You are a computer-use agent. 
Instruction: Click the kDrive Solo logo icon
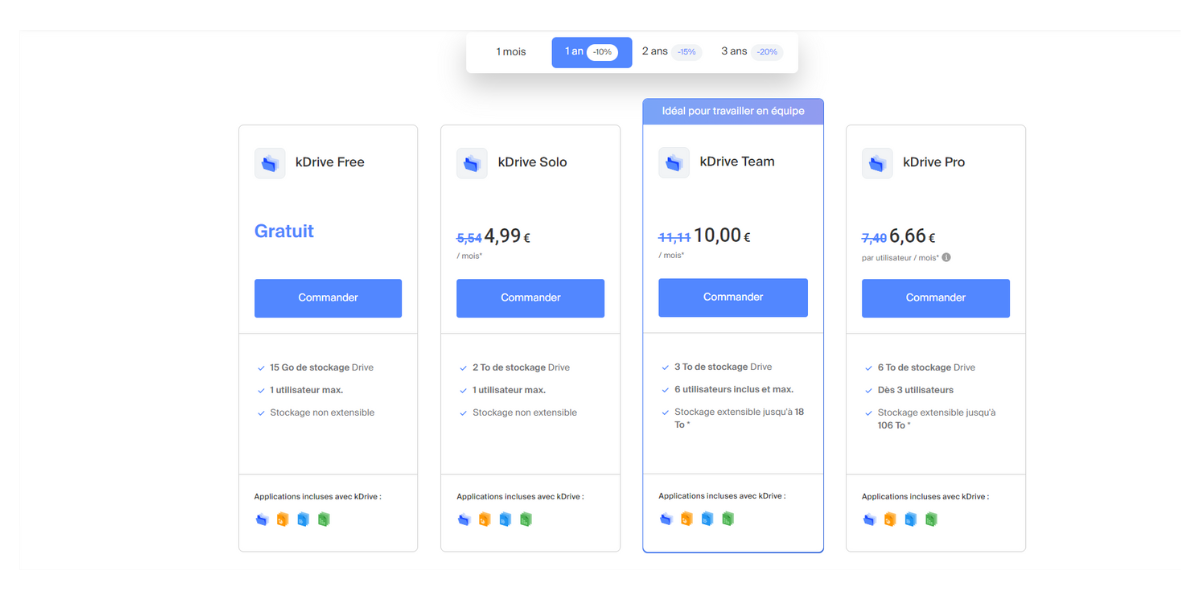pyautogui.click(x=472, y=163)
